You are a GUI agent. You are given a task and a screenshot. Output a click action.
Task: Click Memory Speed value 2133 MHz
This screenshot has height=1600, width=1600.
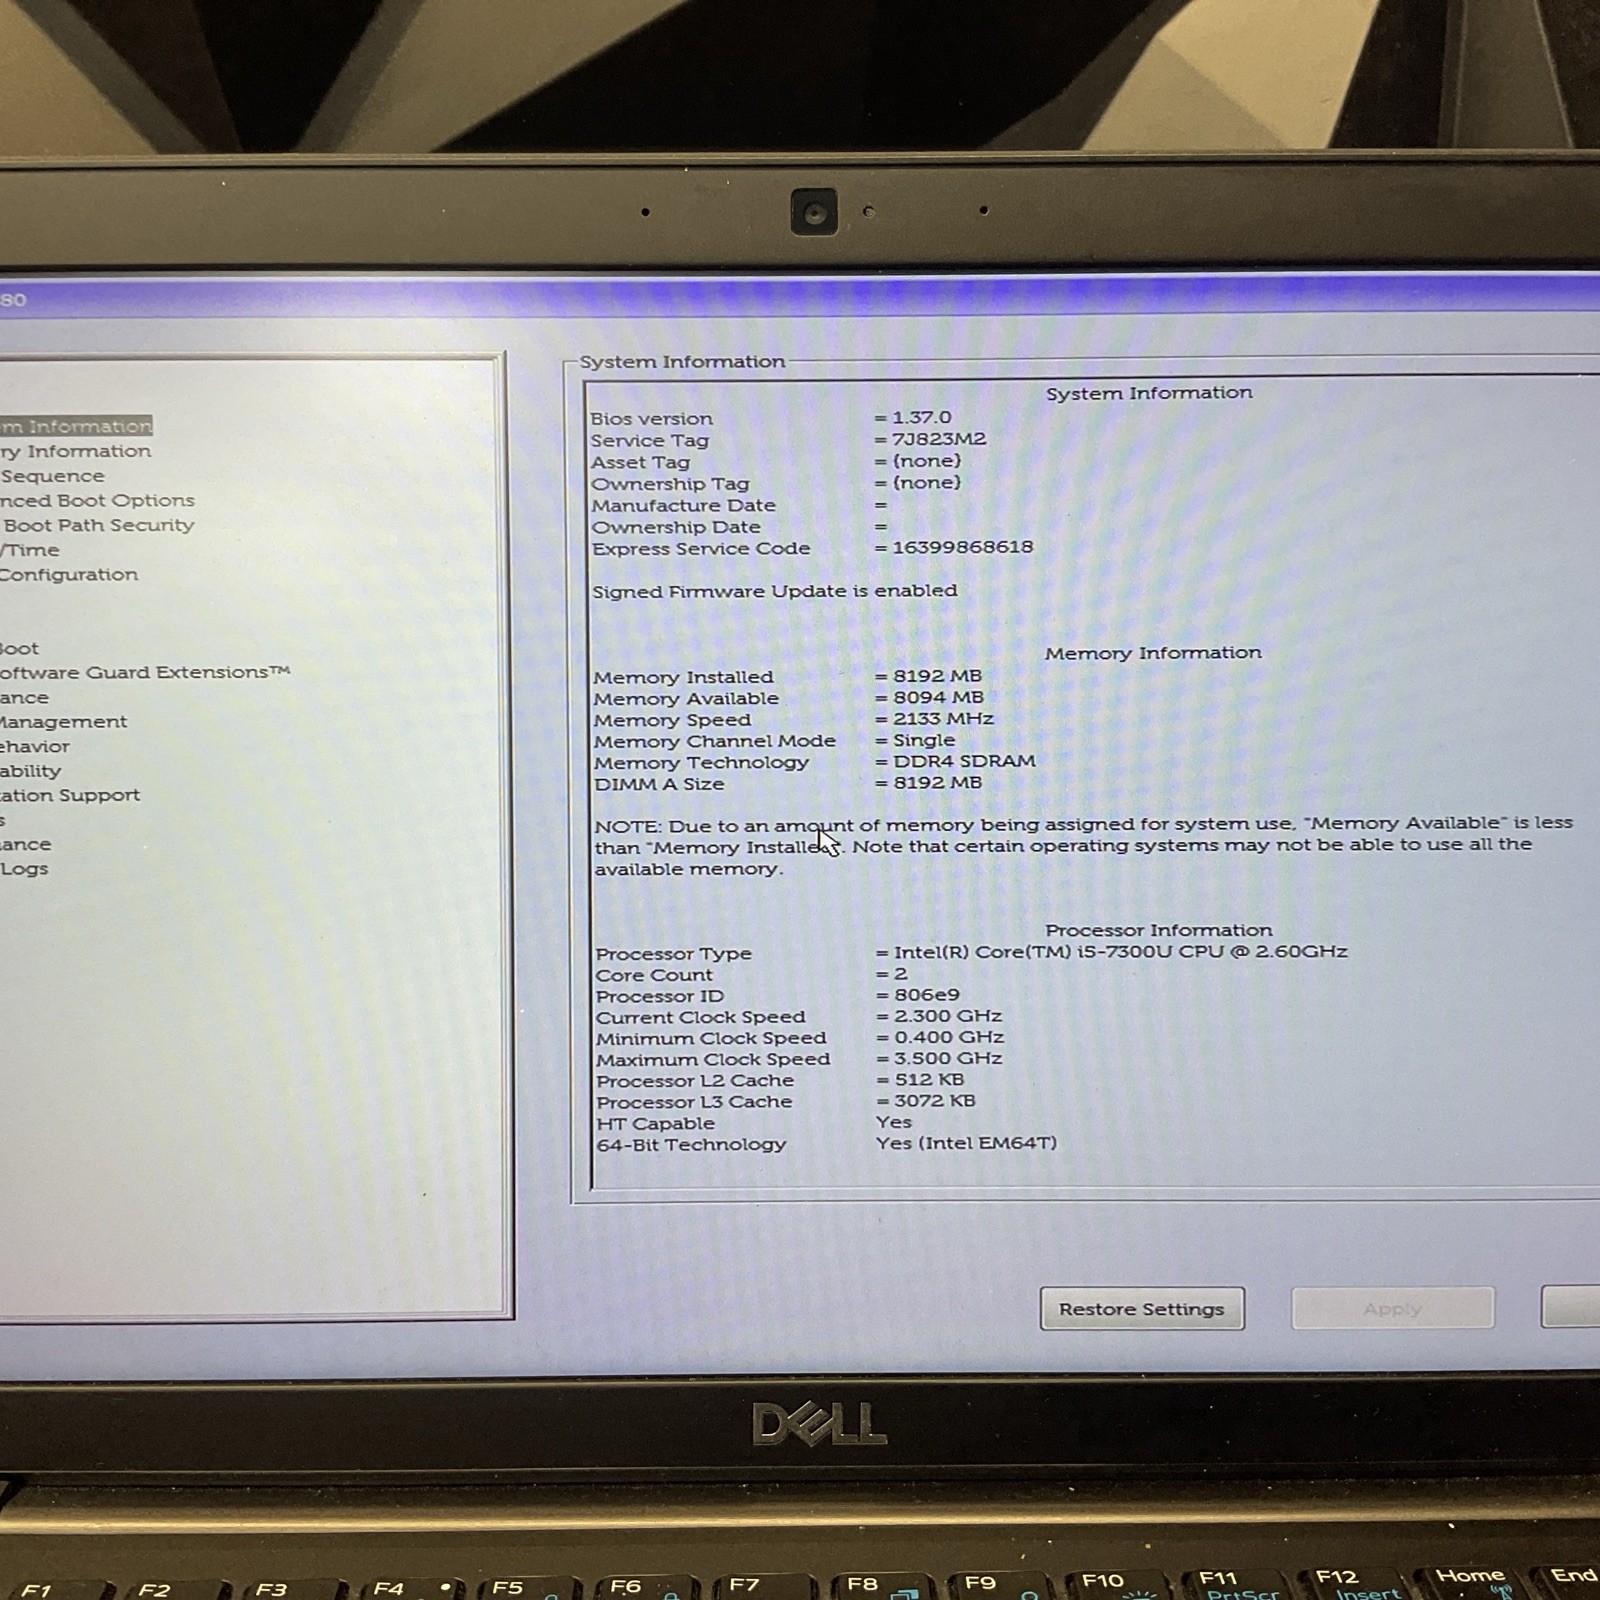(943, 719)
